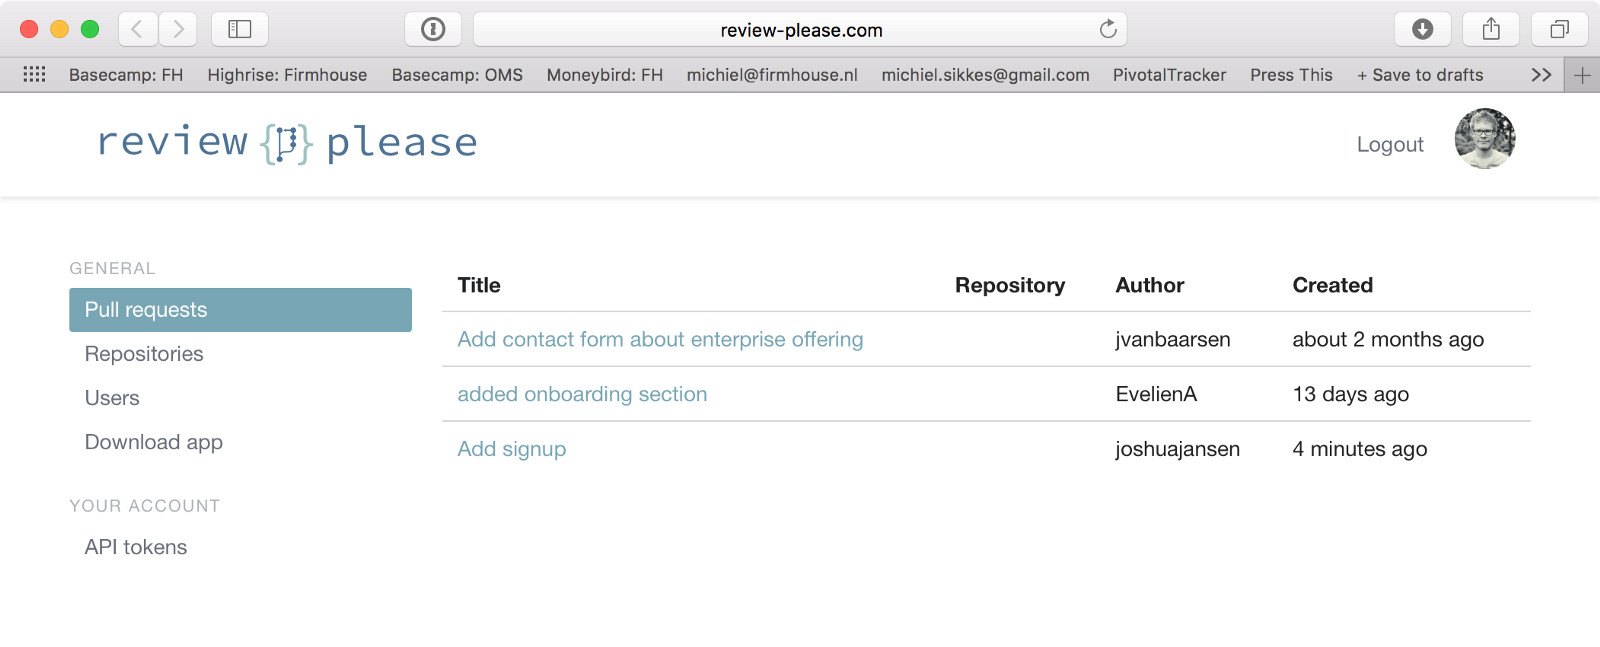Open the user avatar photo
This screenshot has height=647, width=1600.
(1485, 139)
